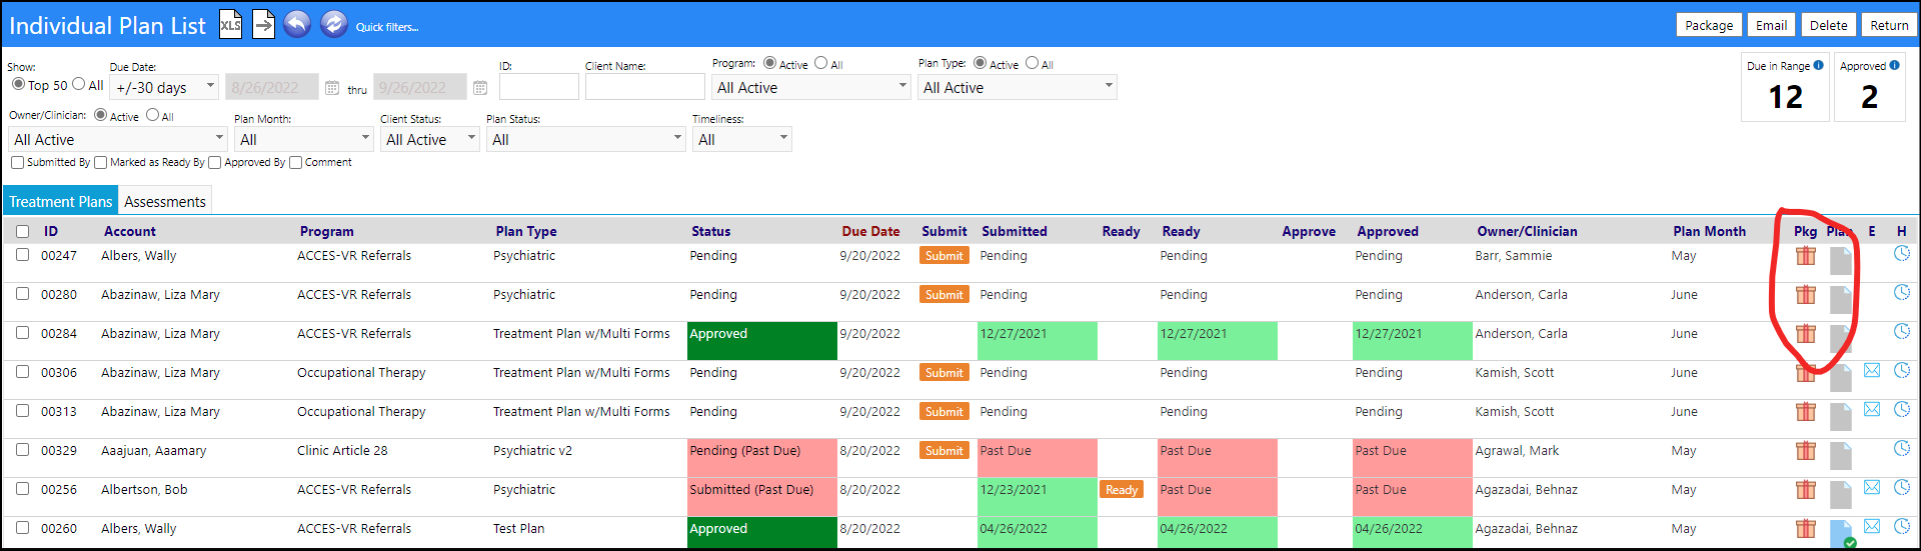Click the Email button

click(1771, 25)
